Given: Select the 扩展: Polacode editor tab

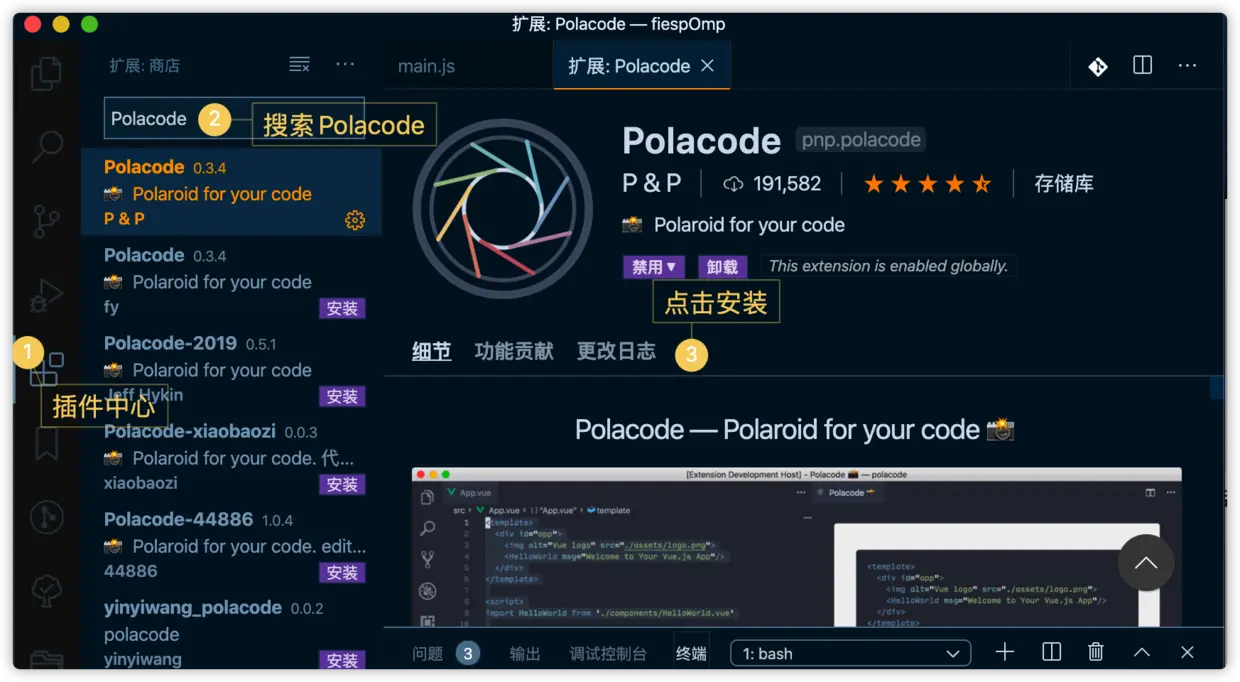Looking at the screenshot, I should 642,66.
